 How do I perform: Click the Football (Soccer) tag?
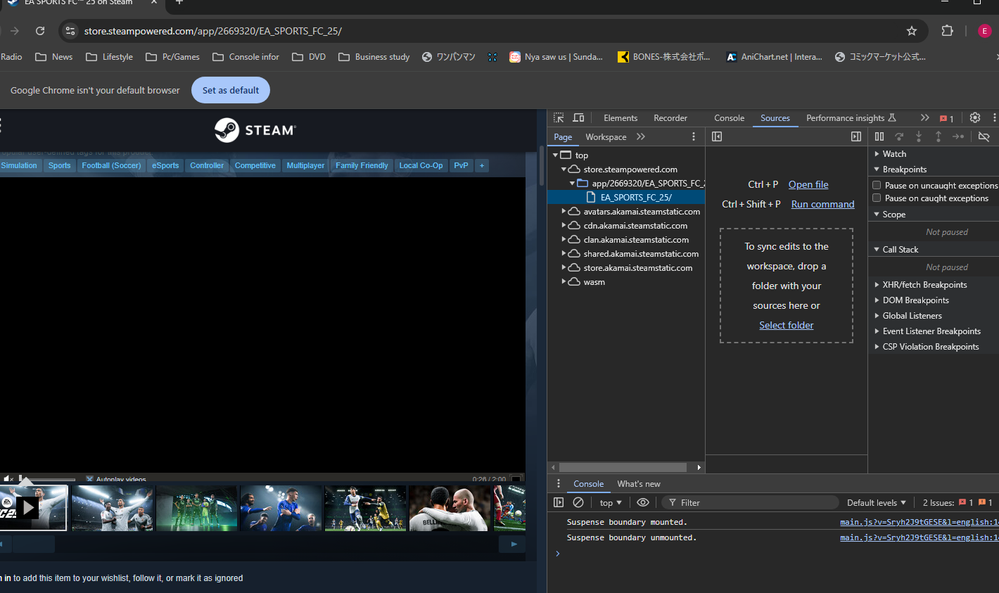[111, 166]
